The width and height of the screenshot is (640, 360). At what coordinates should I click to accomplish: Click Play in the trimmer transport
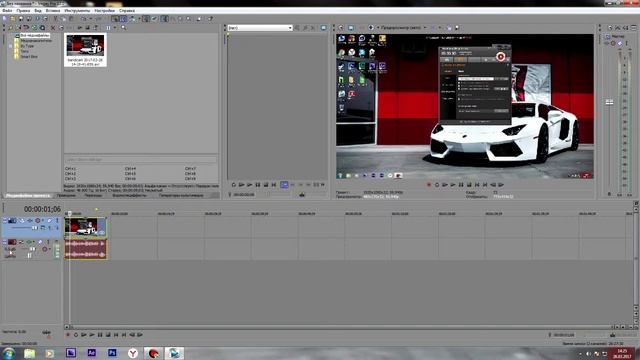249,184
